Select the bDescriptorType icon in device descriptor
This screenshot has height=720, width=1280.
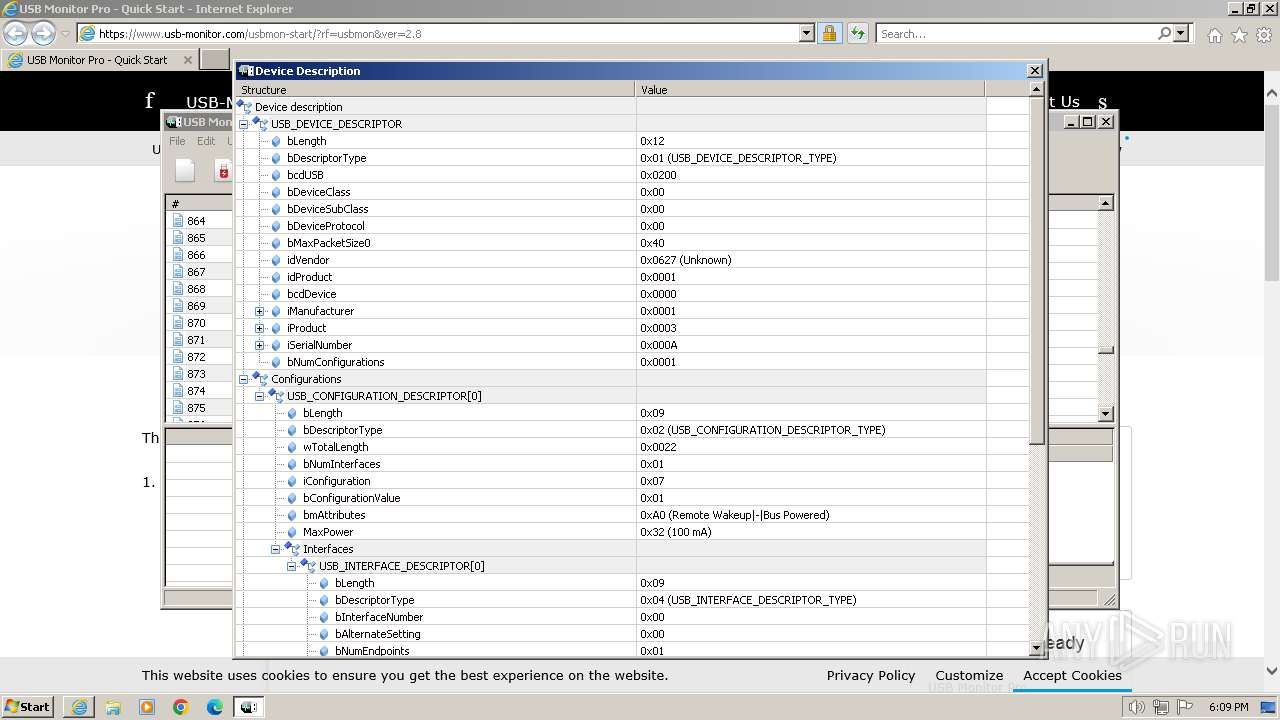click(276, 158)
